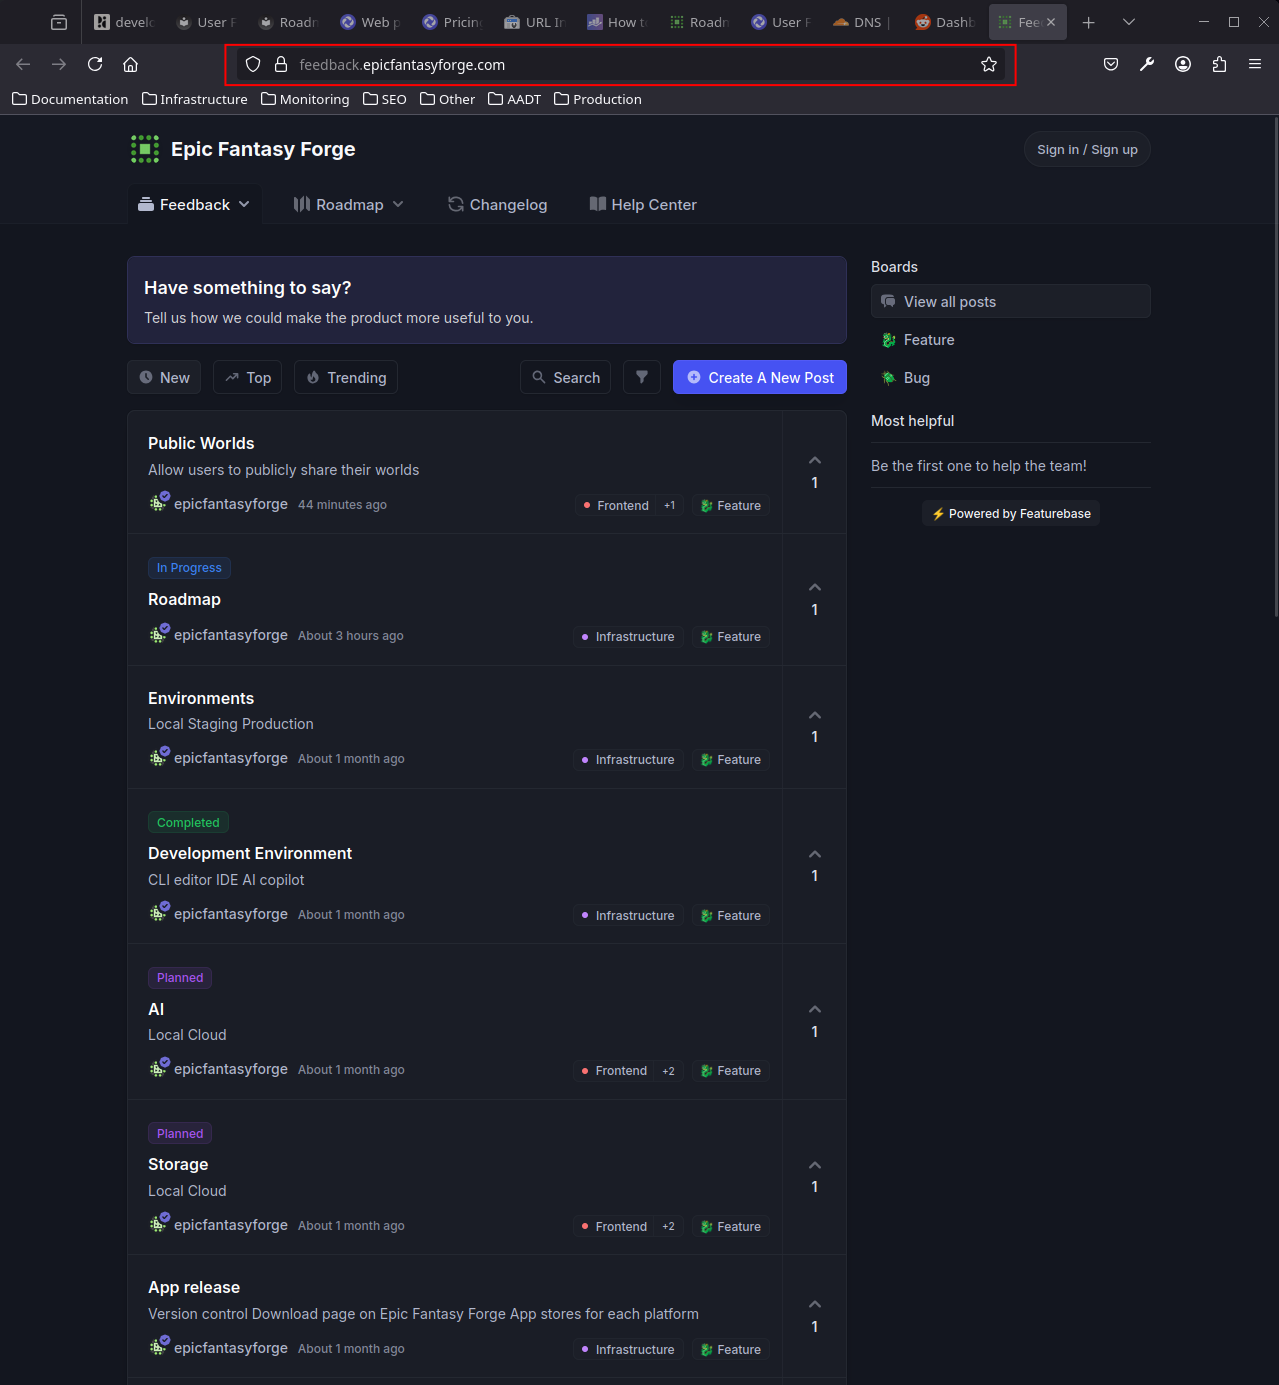Switch to the Pricing browser tab
This screenshot has height=1385, width=1279.
[453, 22]
